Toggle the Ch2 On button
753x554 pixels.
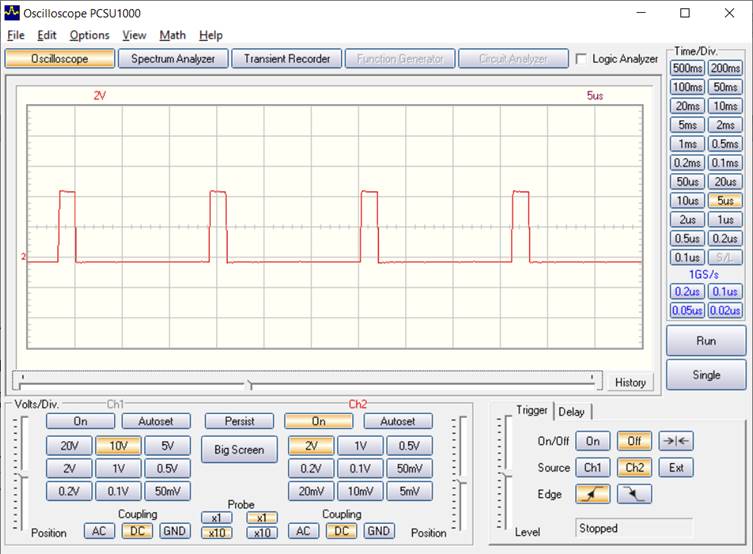[x=318, y=422]
